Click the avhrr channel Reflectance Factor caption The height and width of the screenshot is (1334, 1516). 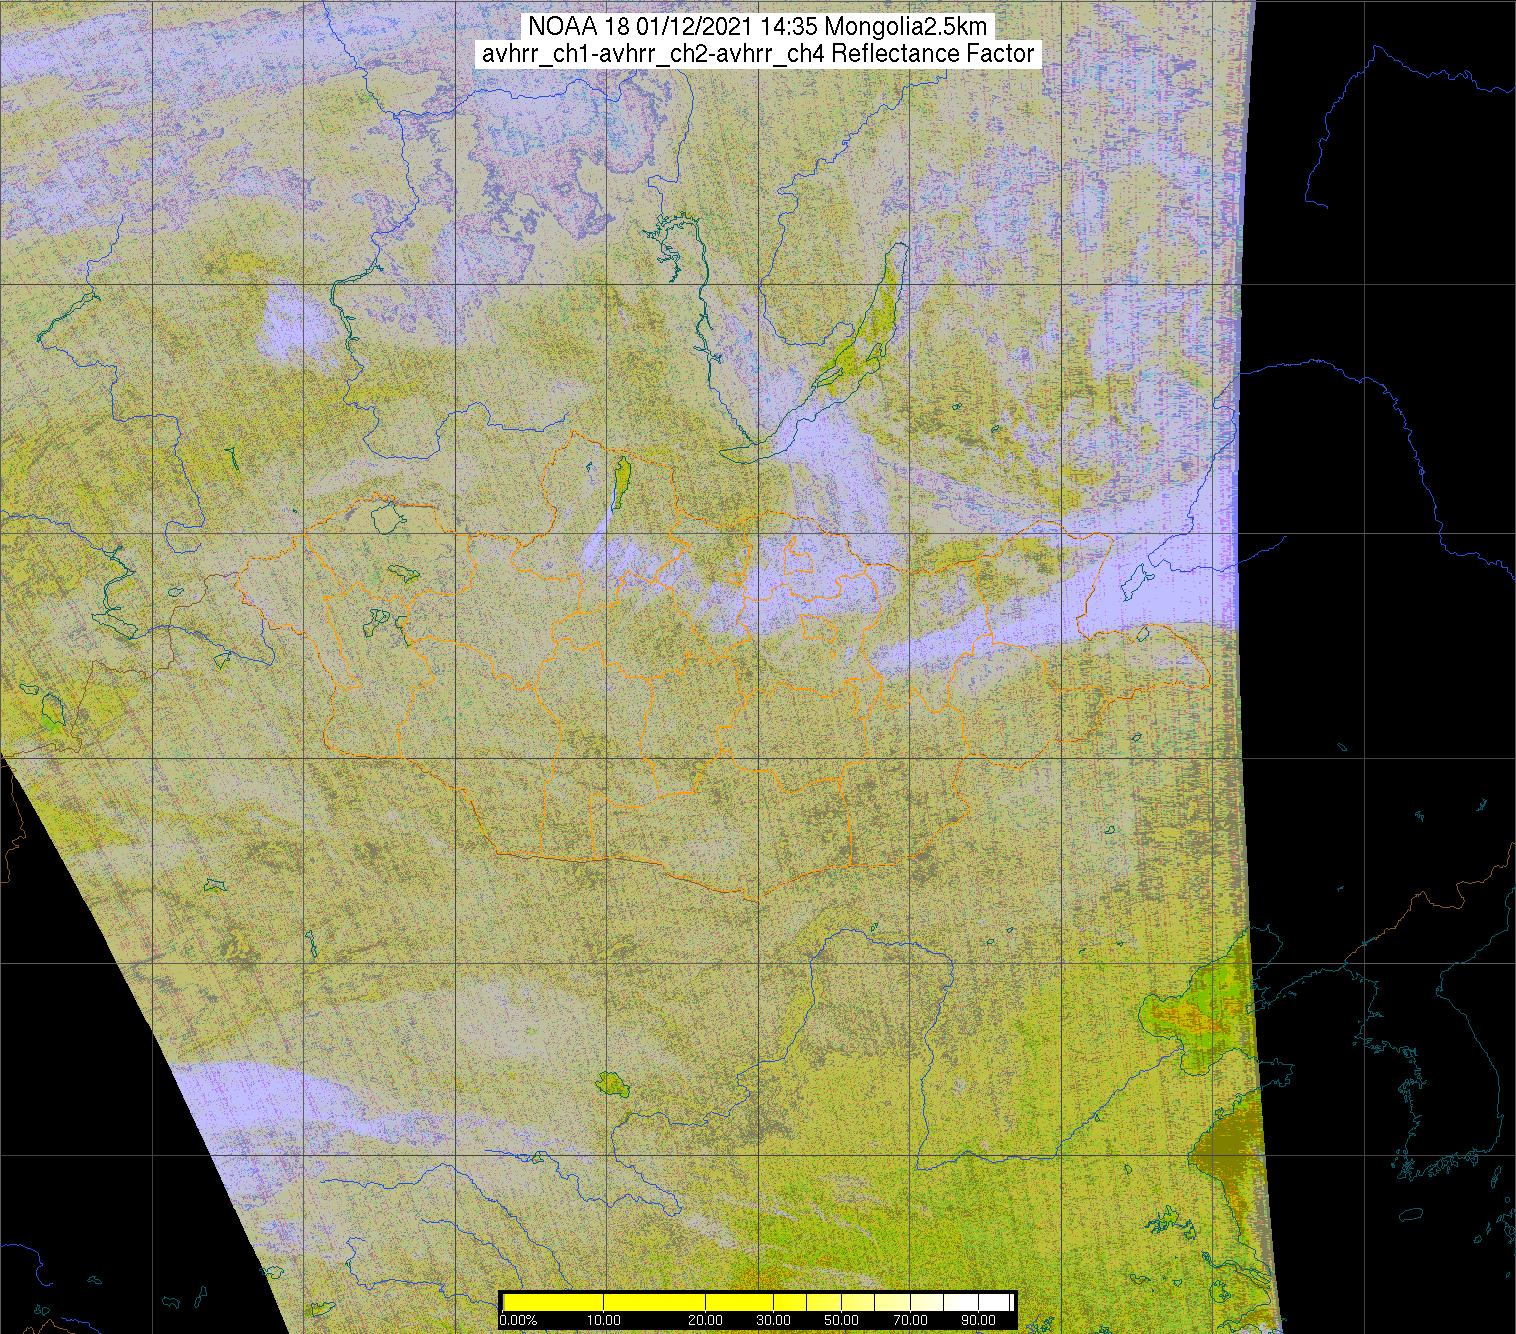[x=758, y=54]
